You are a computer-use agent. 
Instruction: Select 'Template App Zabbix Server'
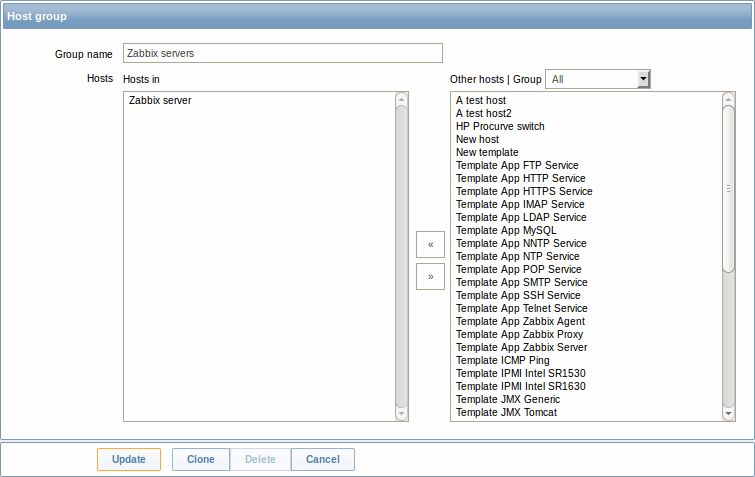coord(521,347)
